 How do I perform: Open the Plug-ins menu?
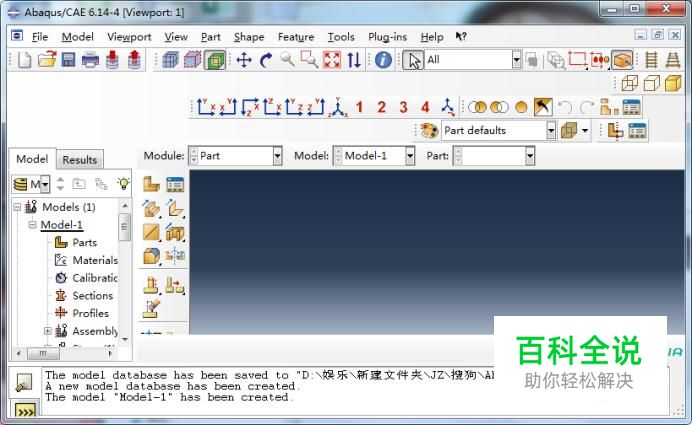(x=387, y=37)
